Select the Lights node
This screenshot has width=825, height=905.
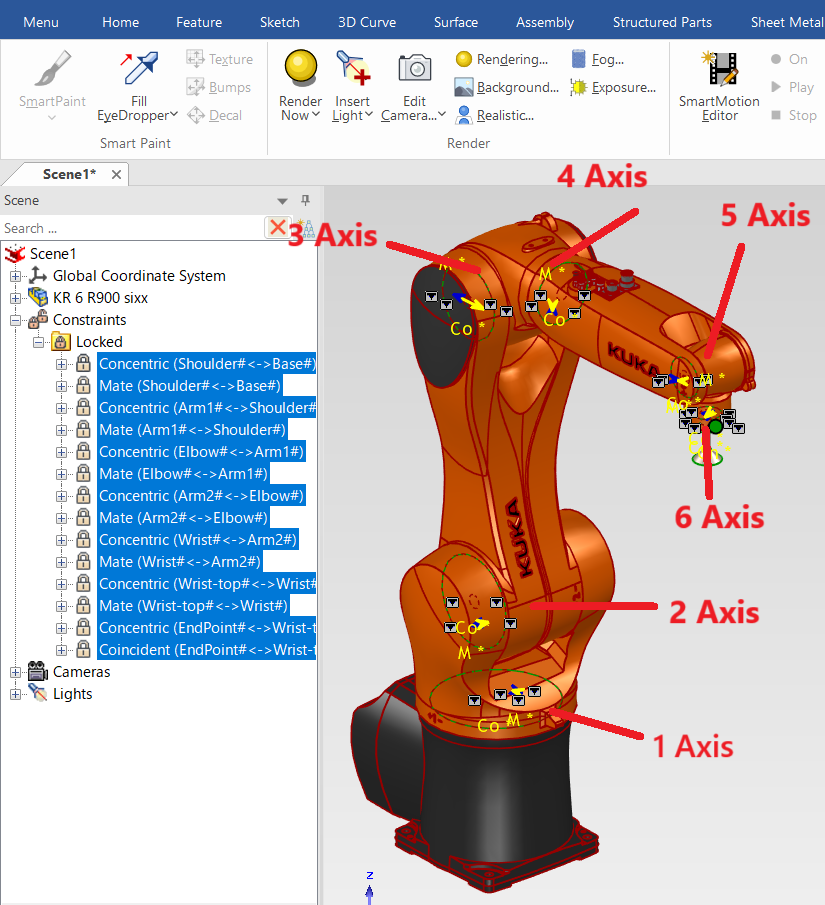(72, 694)
